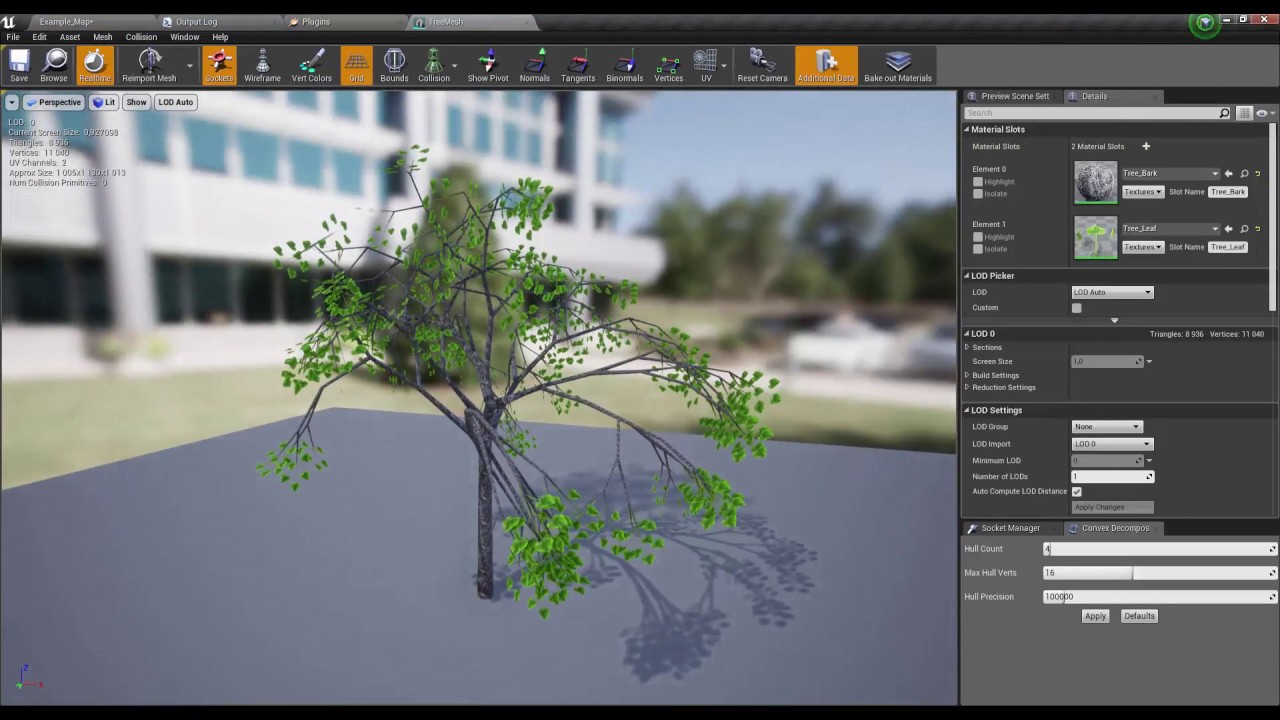Use selected asset for Tree_Bark slot

(x=1229, y=173)
